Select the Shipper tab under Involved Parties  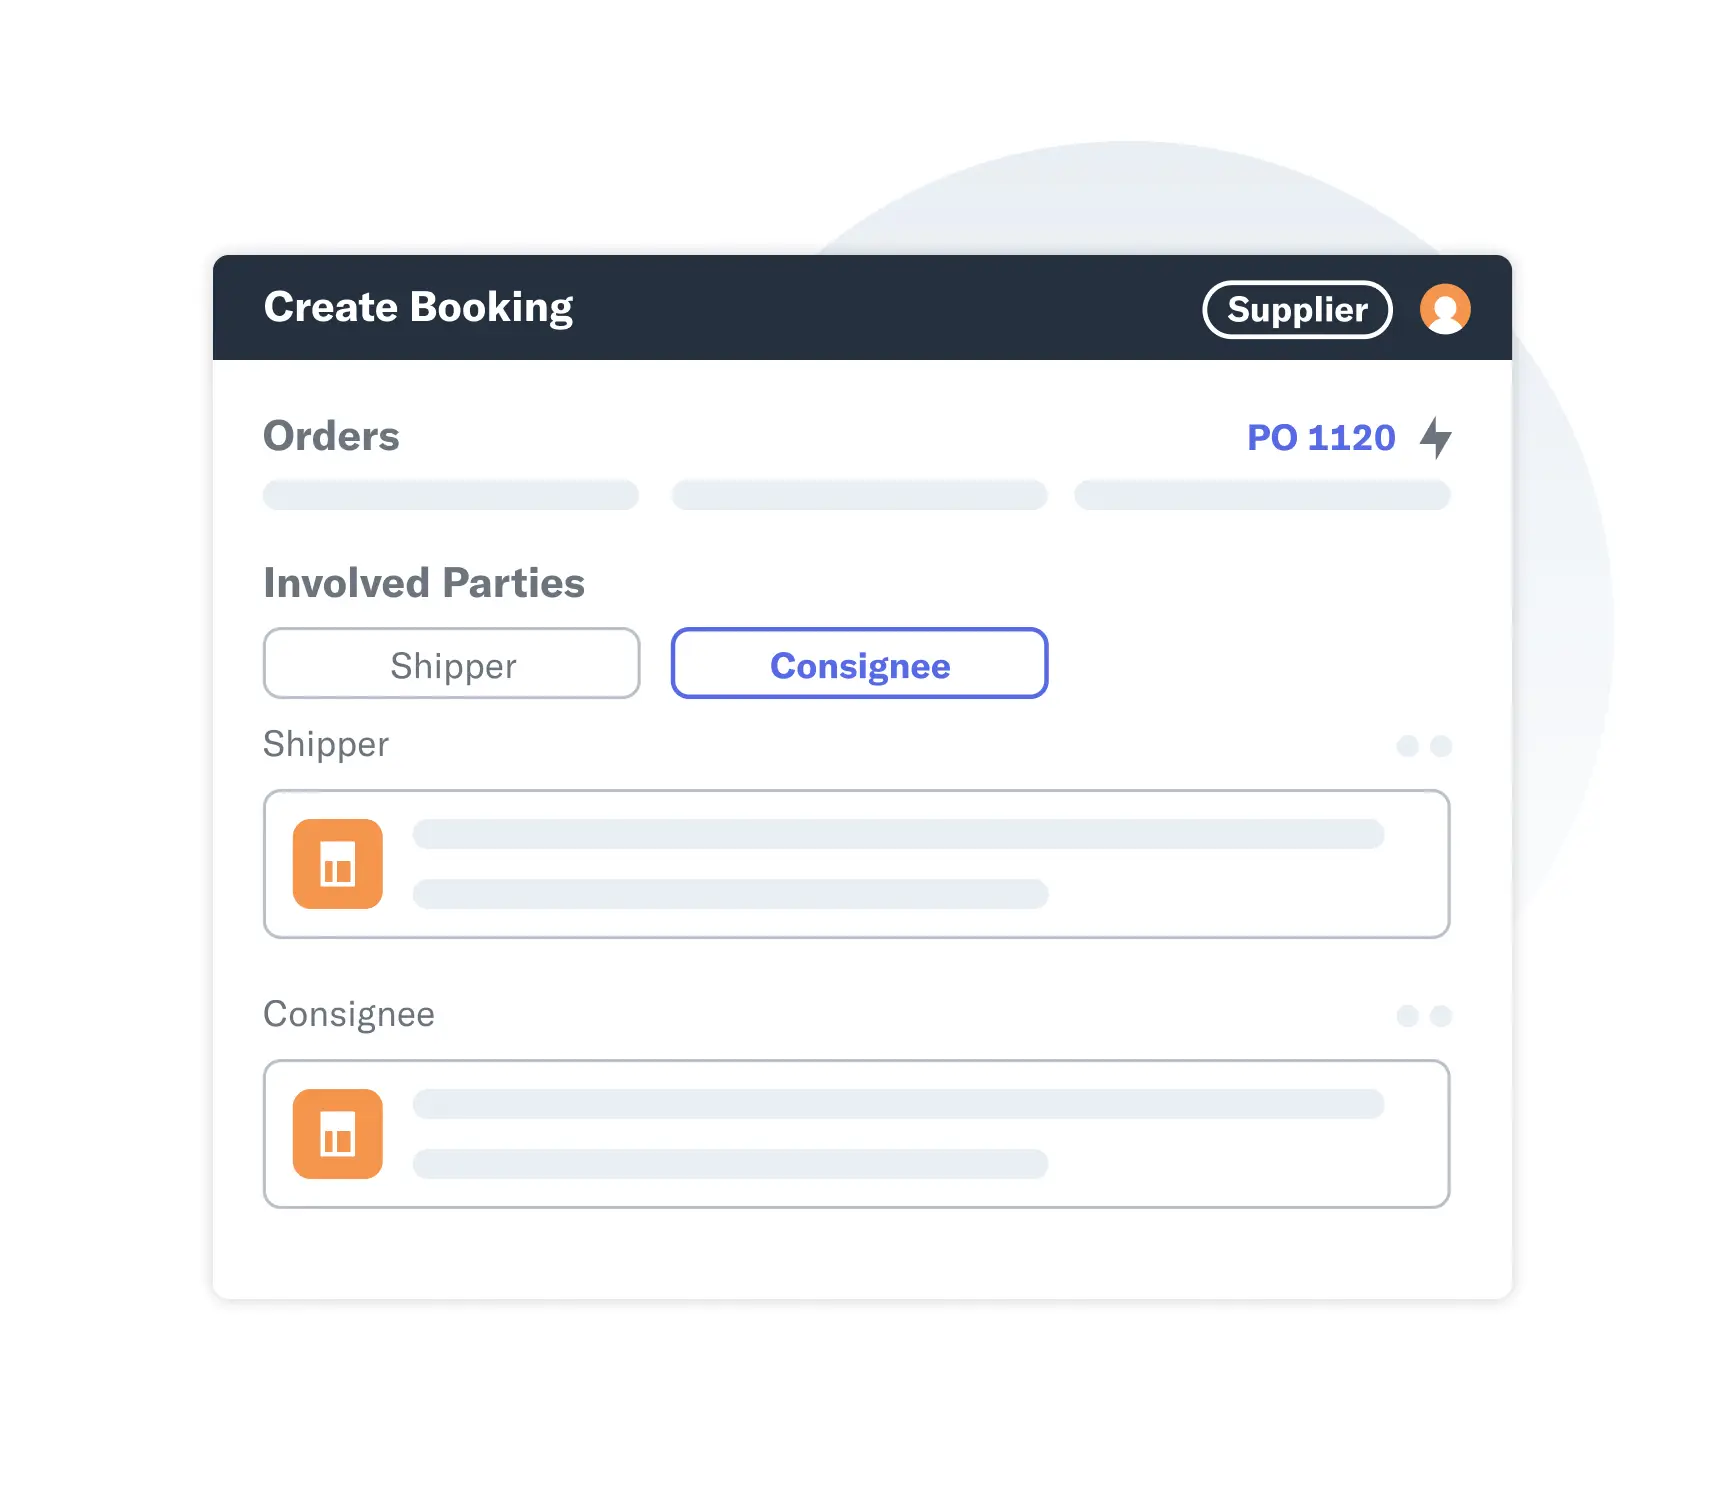click(452, 663)
